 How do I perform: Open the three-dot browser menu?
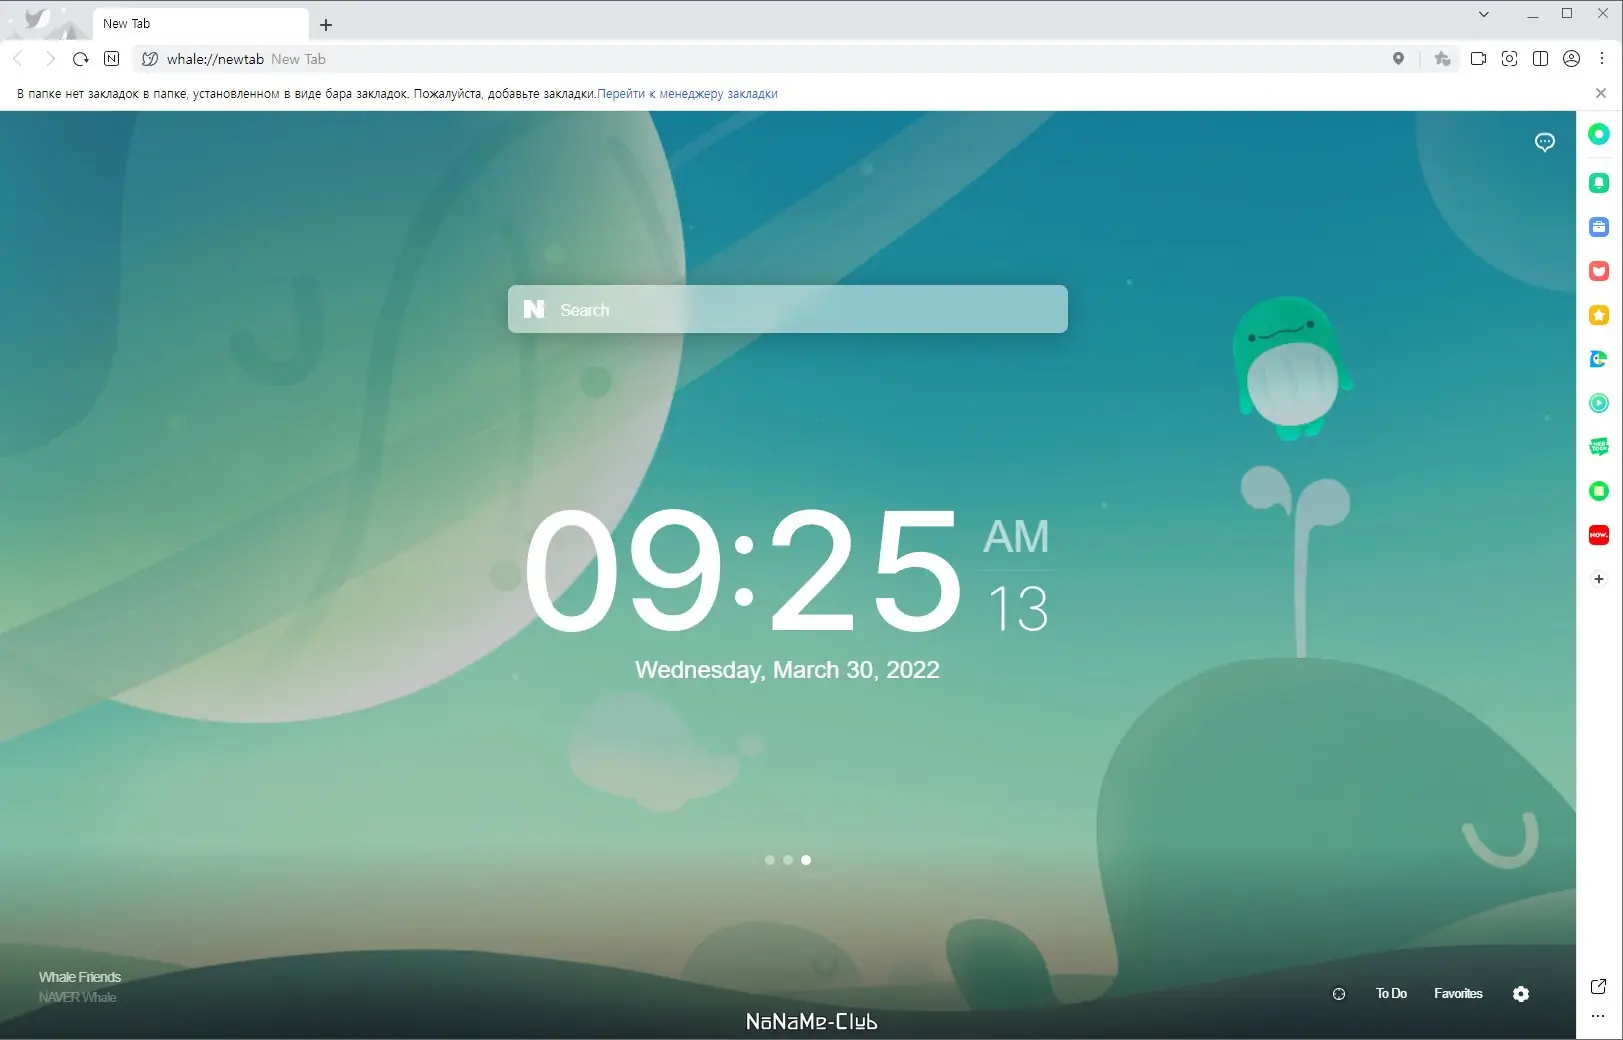pos(1602,59)
